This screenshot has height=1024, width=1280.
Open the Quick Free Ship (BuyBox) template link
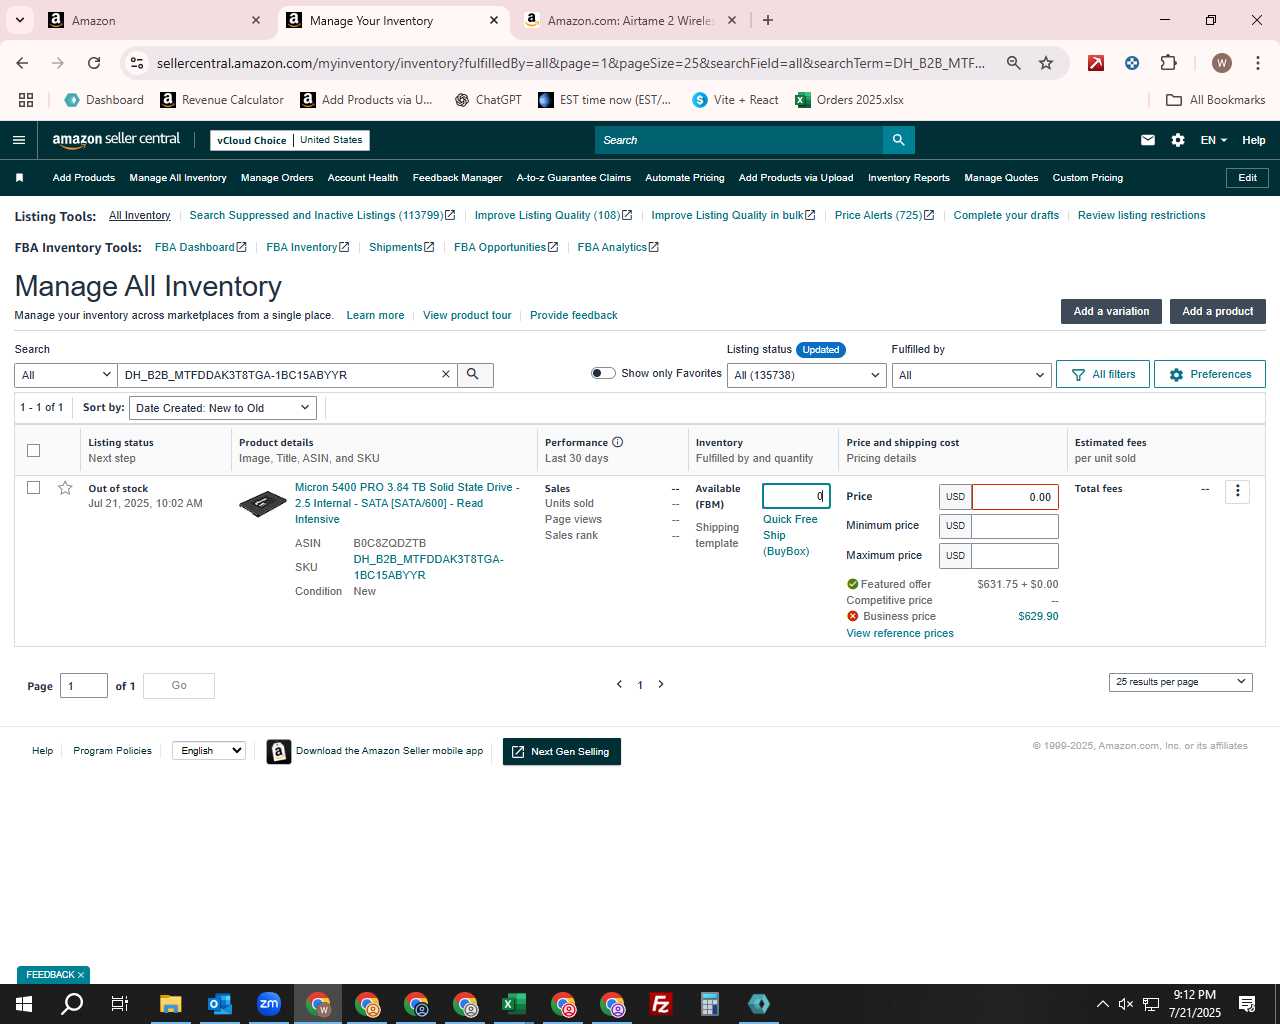point(790,535)
